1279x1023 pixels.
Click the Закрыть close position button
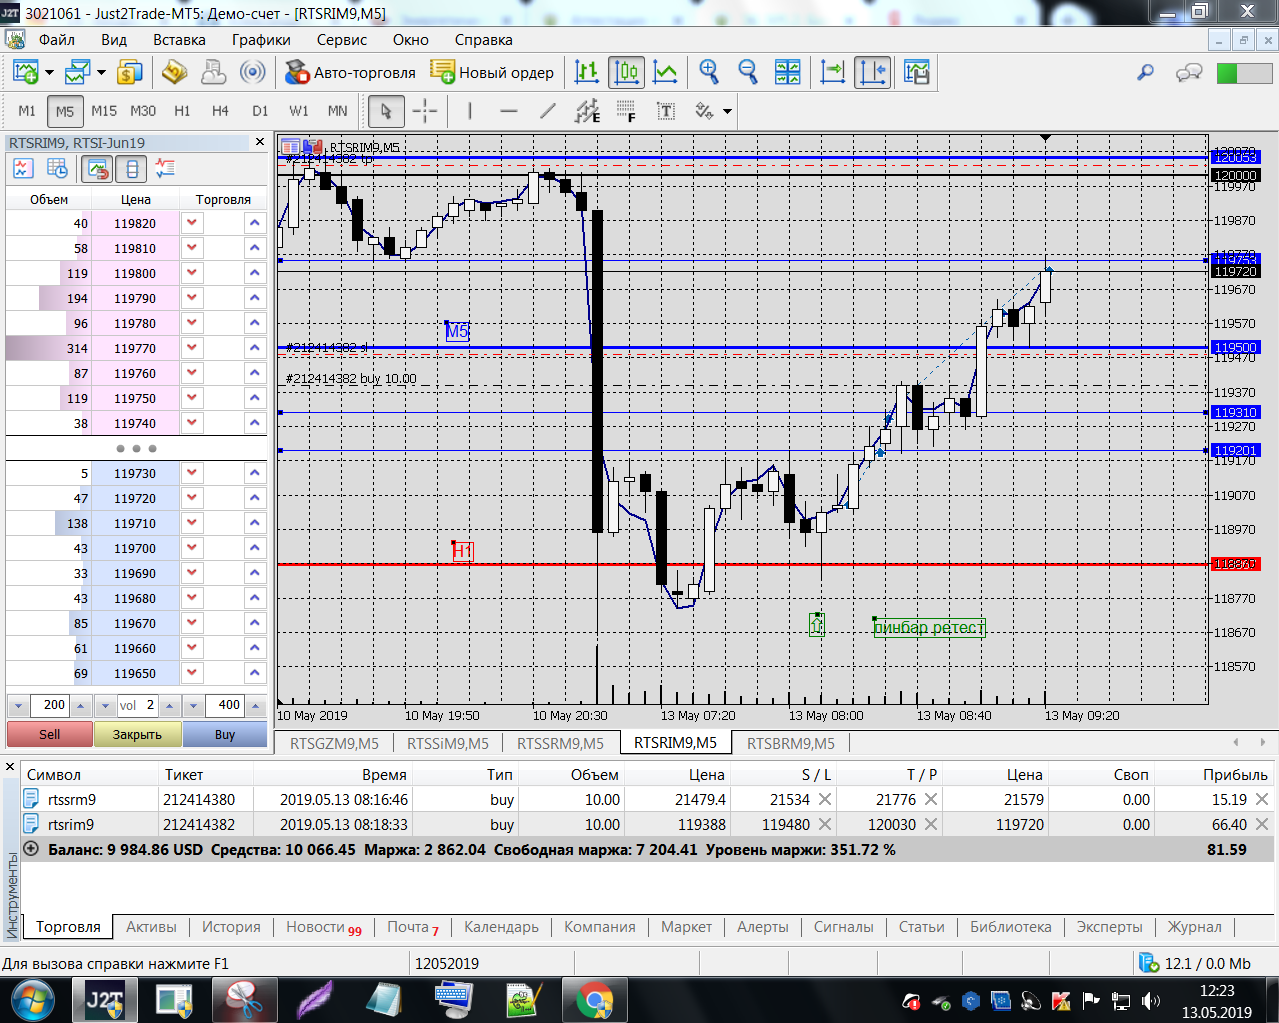click(137, 734)
